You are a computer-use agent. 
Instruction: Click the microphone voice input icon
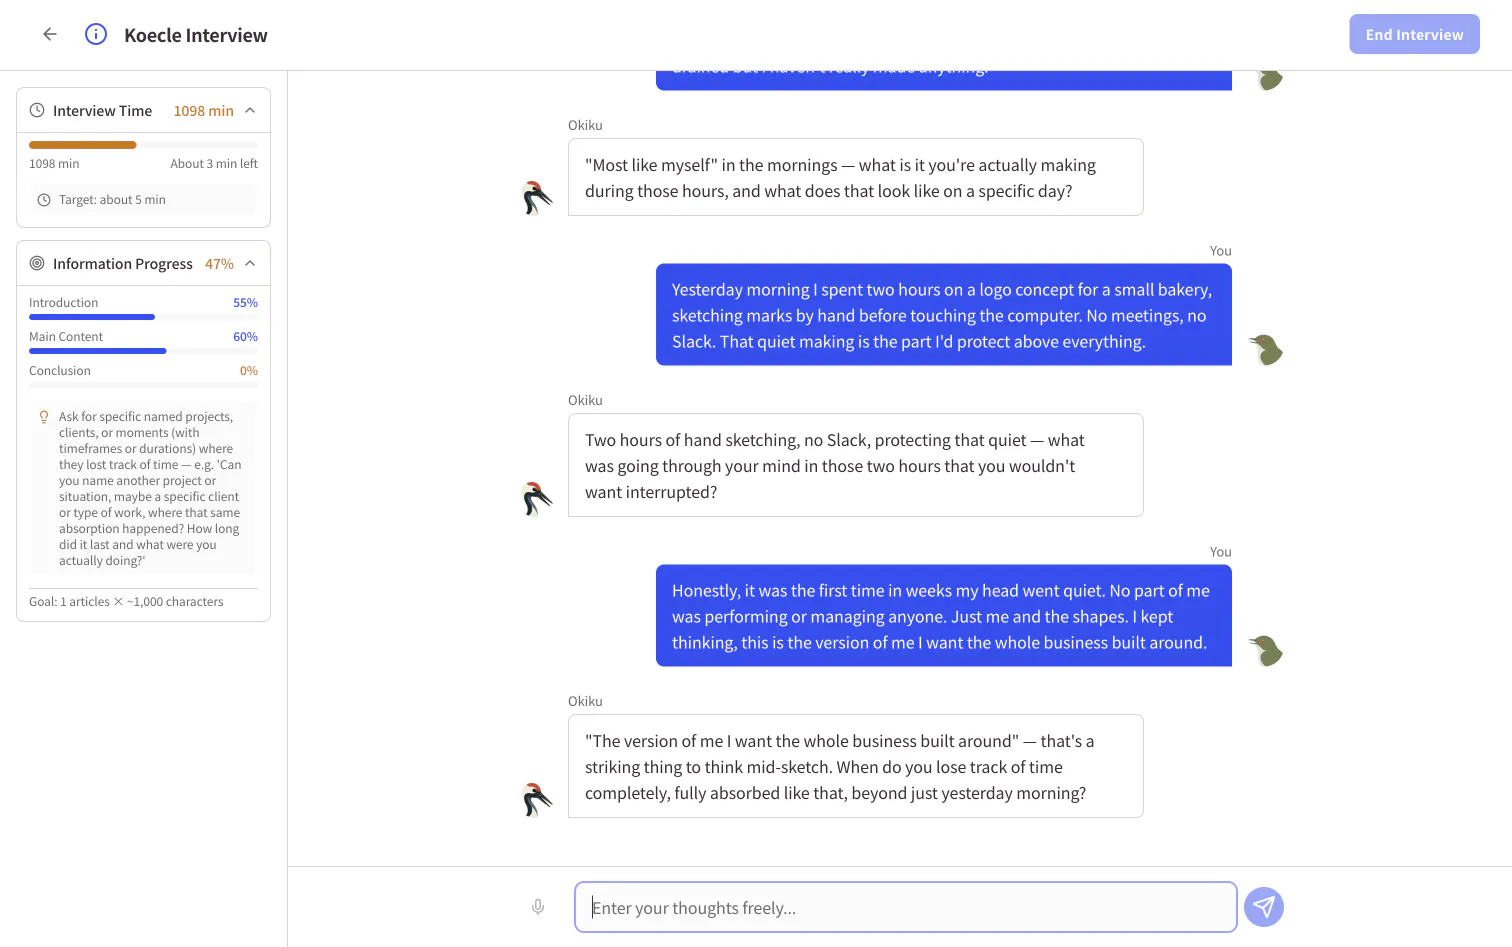pyautogui.click(x=538, y=907)
